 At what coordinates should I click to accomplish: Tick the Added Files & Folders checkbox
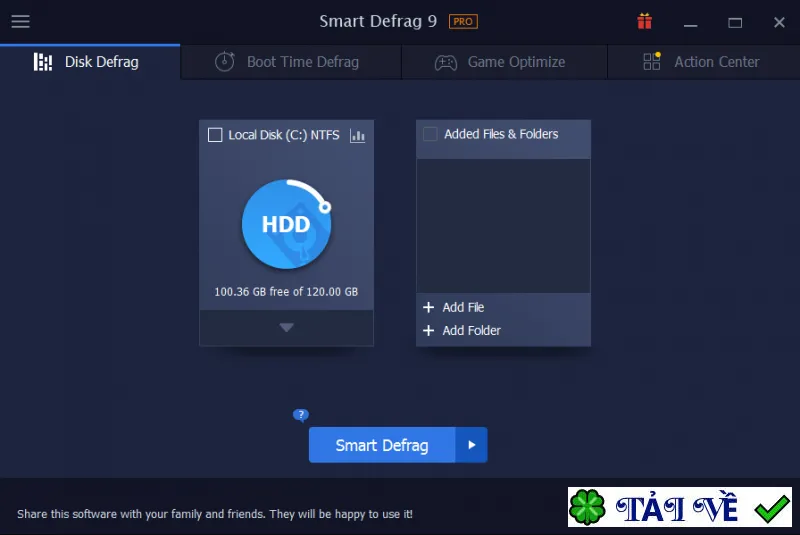pyautogui.click(x=430, y=134)
